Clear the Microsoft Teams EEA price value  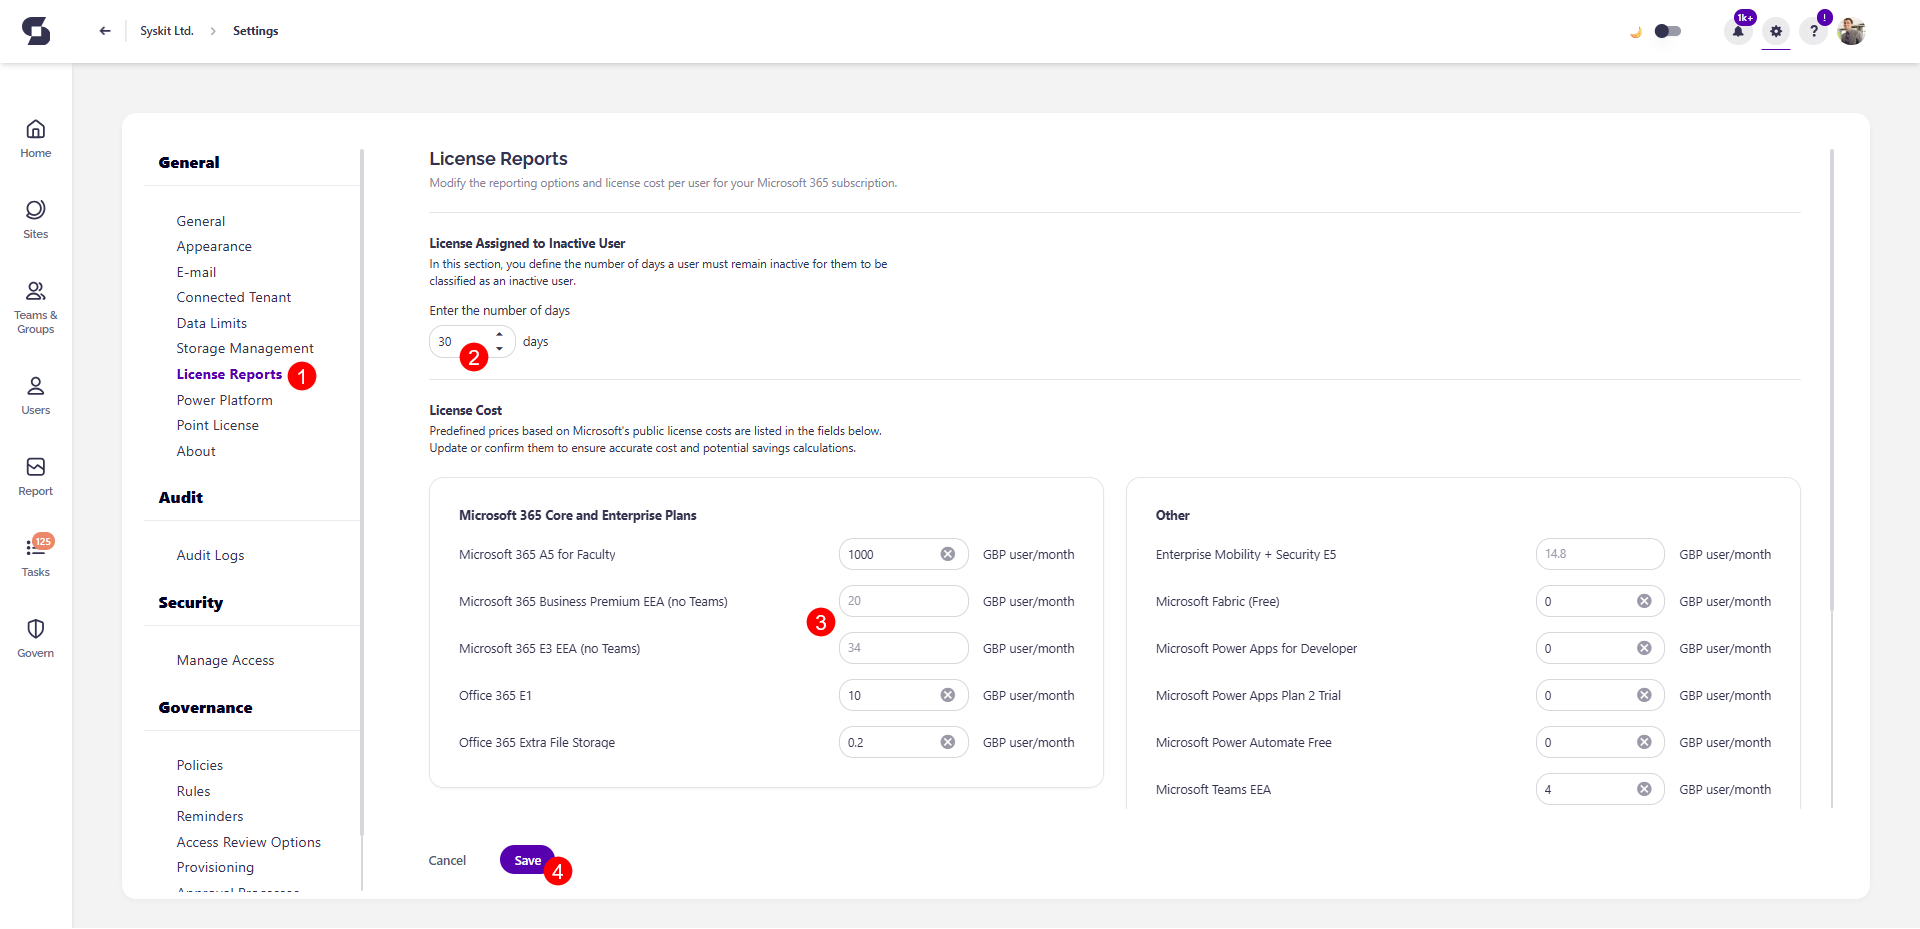tap(1645, 788)
